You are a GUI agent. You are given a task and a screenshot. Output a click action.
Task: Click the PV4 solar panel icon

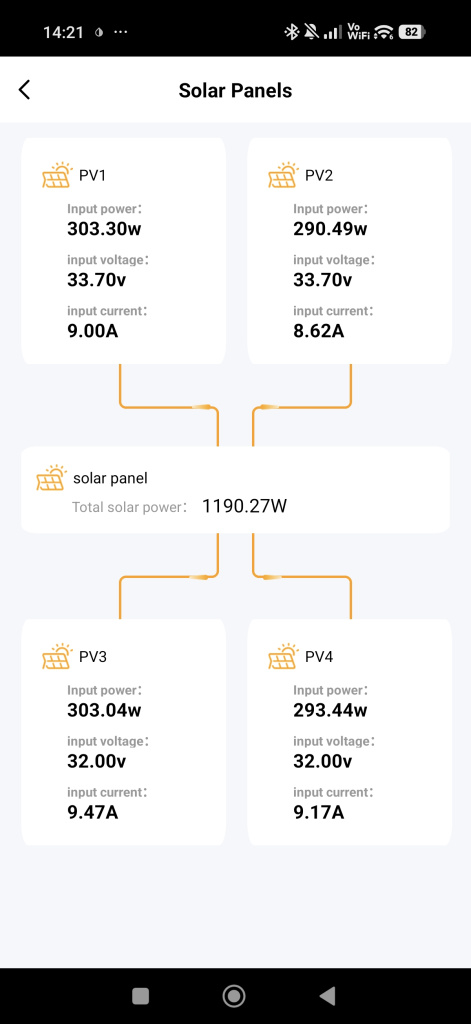282,656
